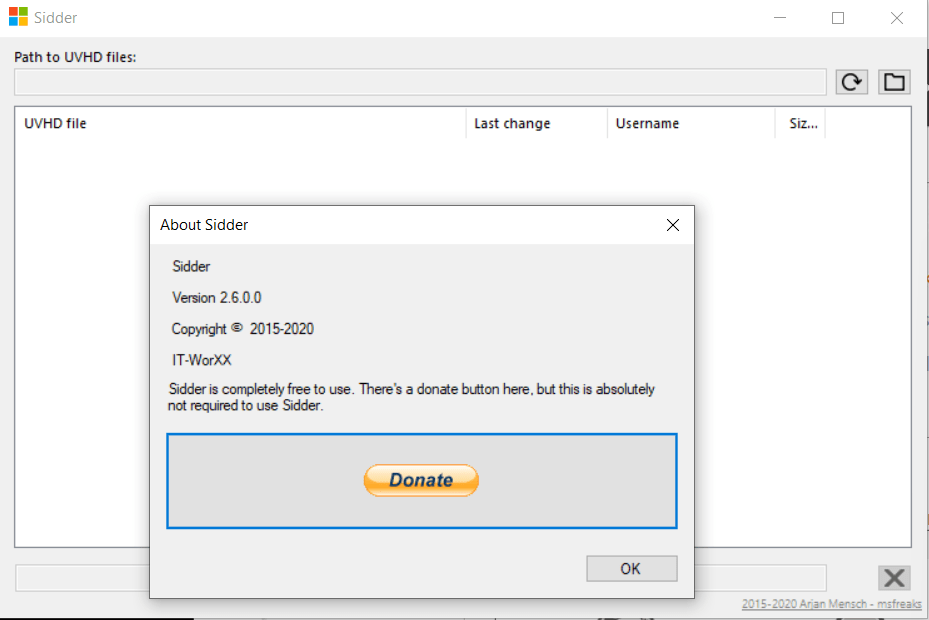
Task: Sort by the Siz... column header
Action: (x=800, y=123)
